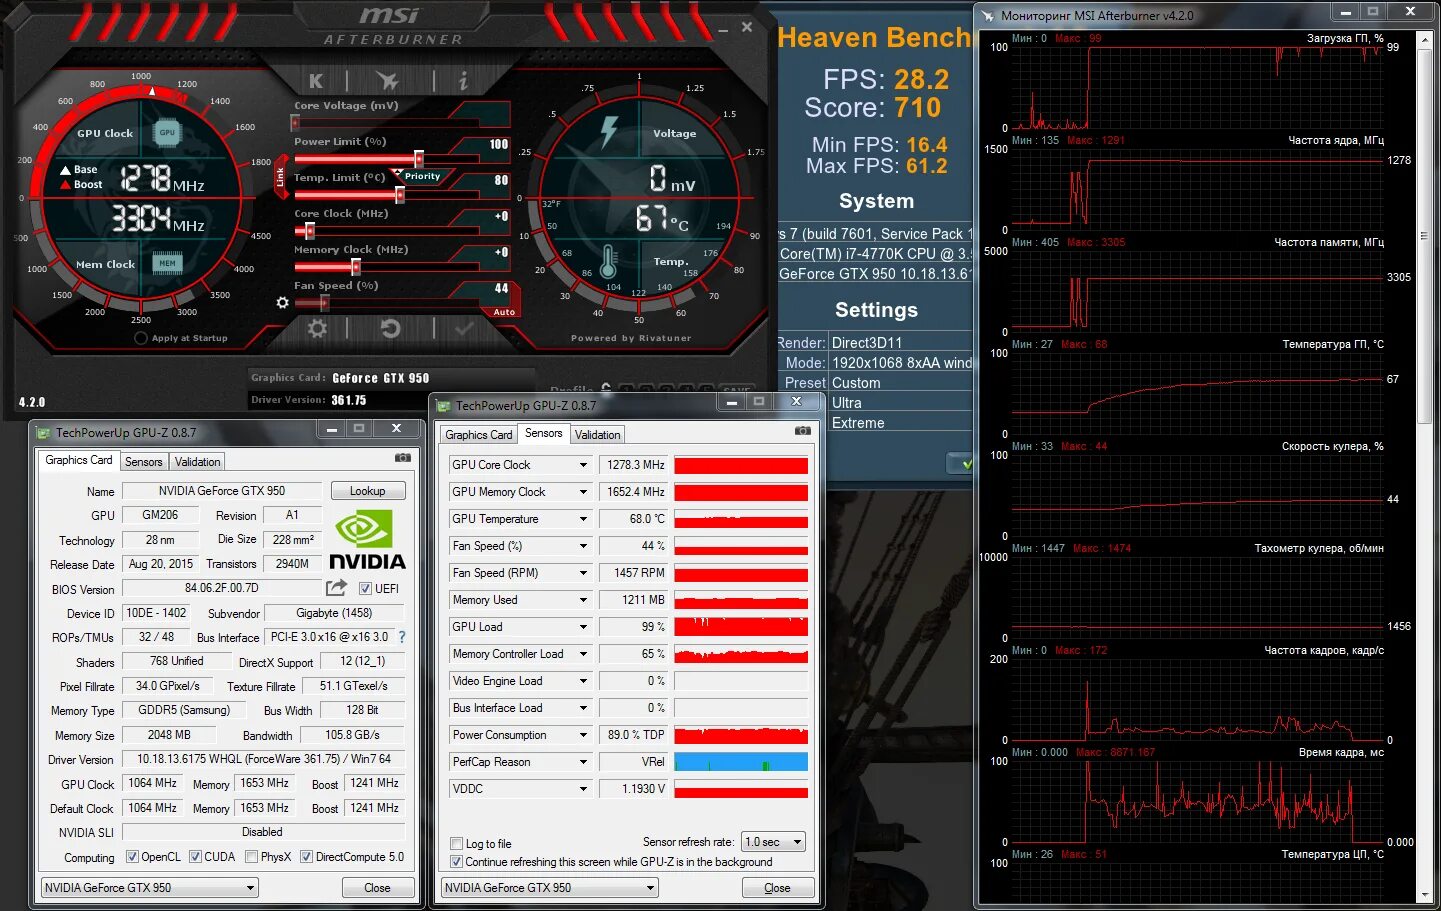Open Afterburner settings gear below the sliders
Viewport: 1441px width, 911px height.
(317, 328)
